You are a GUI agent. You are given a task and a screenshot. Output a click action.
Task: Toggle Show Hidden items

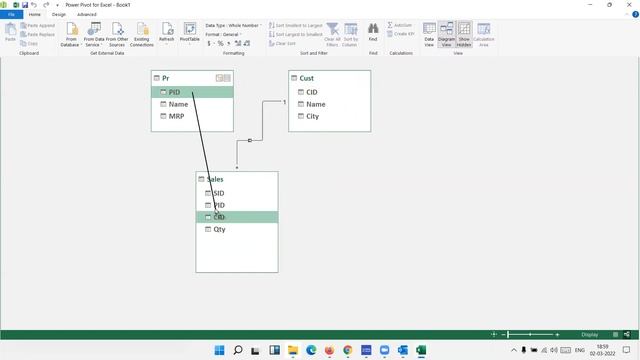point(464,34)
